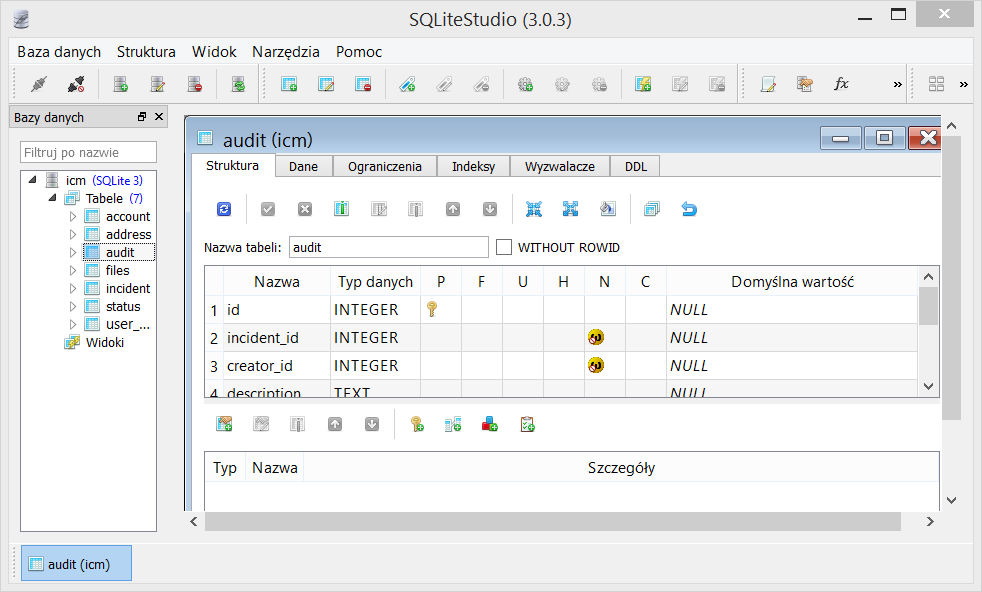This screenshot has height=592, width=982.
Task: Click the columns grid vertical scrollbar thumb
Action: 928,306
